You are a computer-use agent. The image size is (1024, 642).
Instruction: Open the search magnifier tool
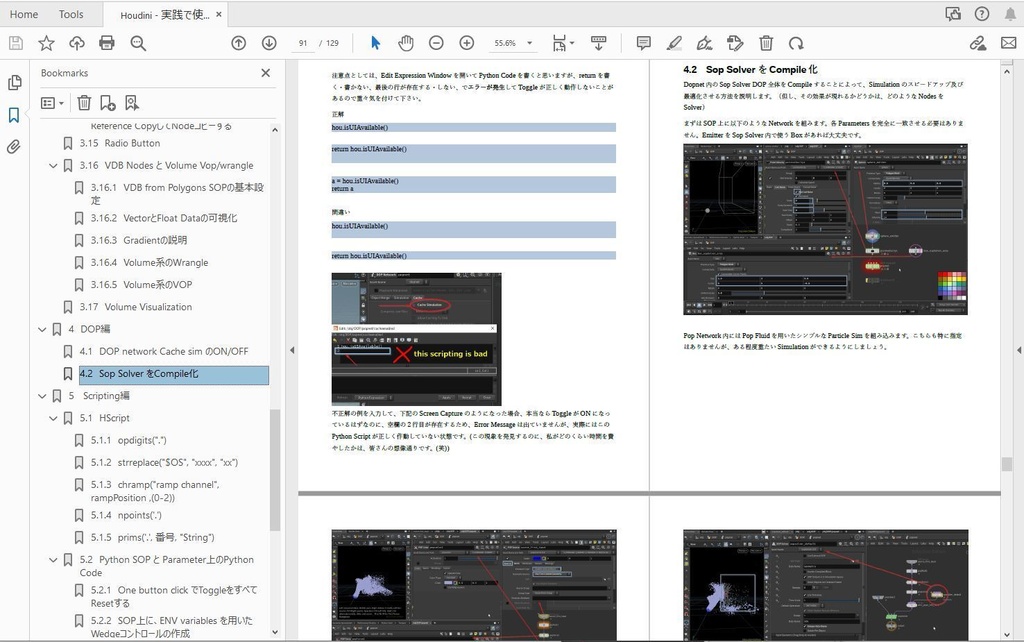[x=137, y=42]
